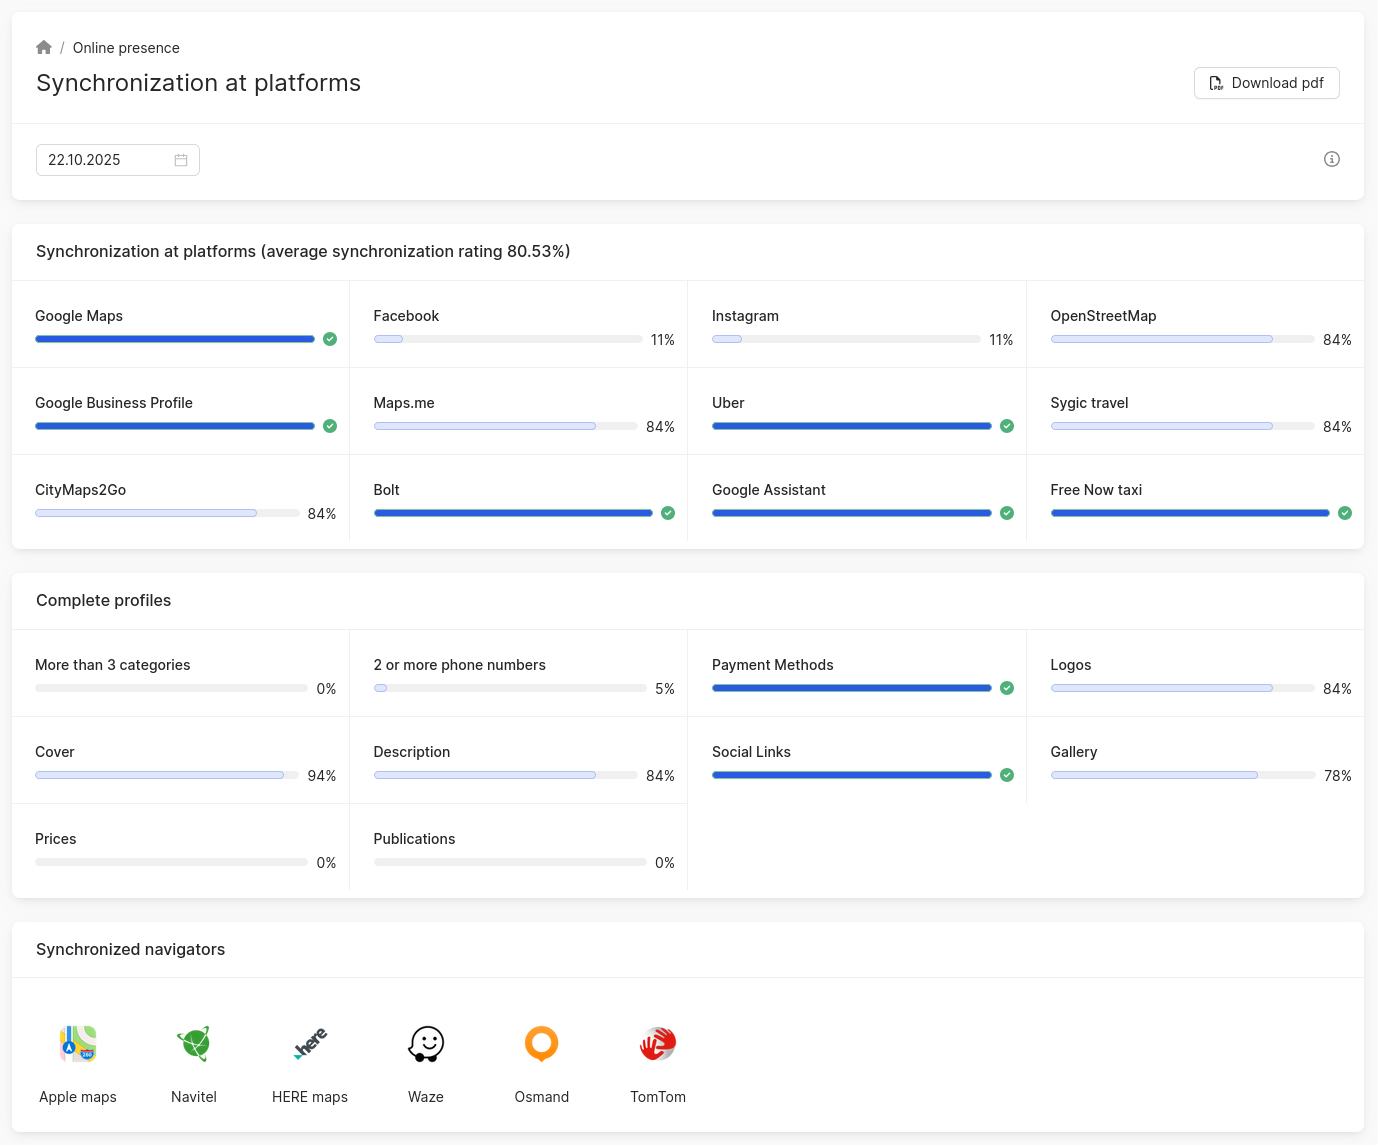The image size is (1378, 1145).
Task: Click the Gallery 78% progress bar
Action: click(1182, 775)
